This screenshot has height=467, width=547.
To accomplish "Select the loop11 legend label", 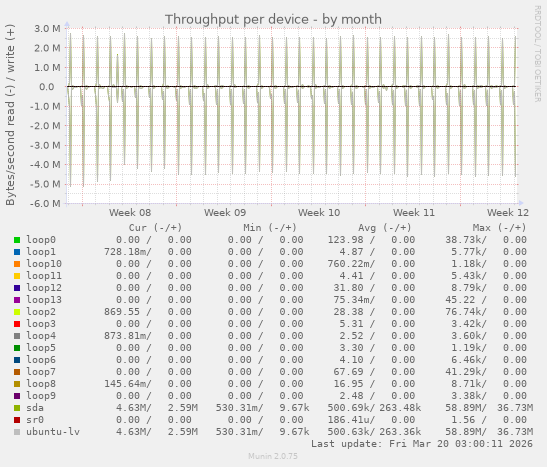I will click(x=44, y=276).
